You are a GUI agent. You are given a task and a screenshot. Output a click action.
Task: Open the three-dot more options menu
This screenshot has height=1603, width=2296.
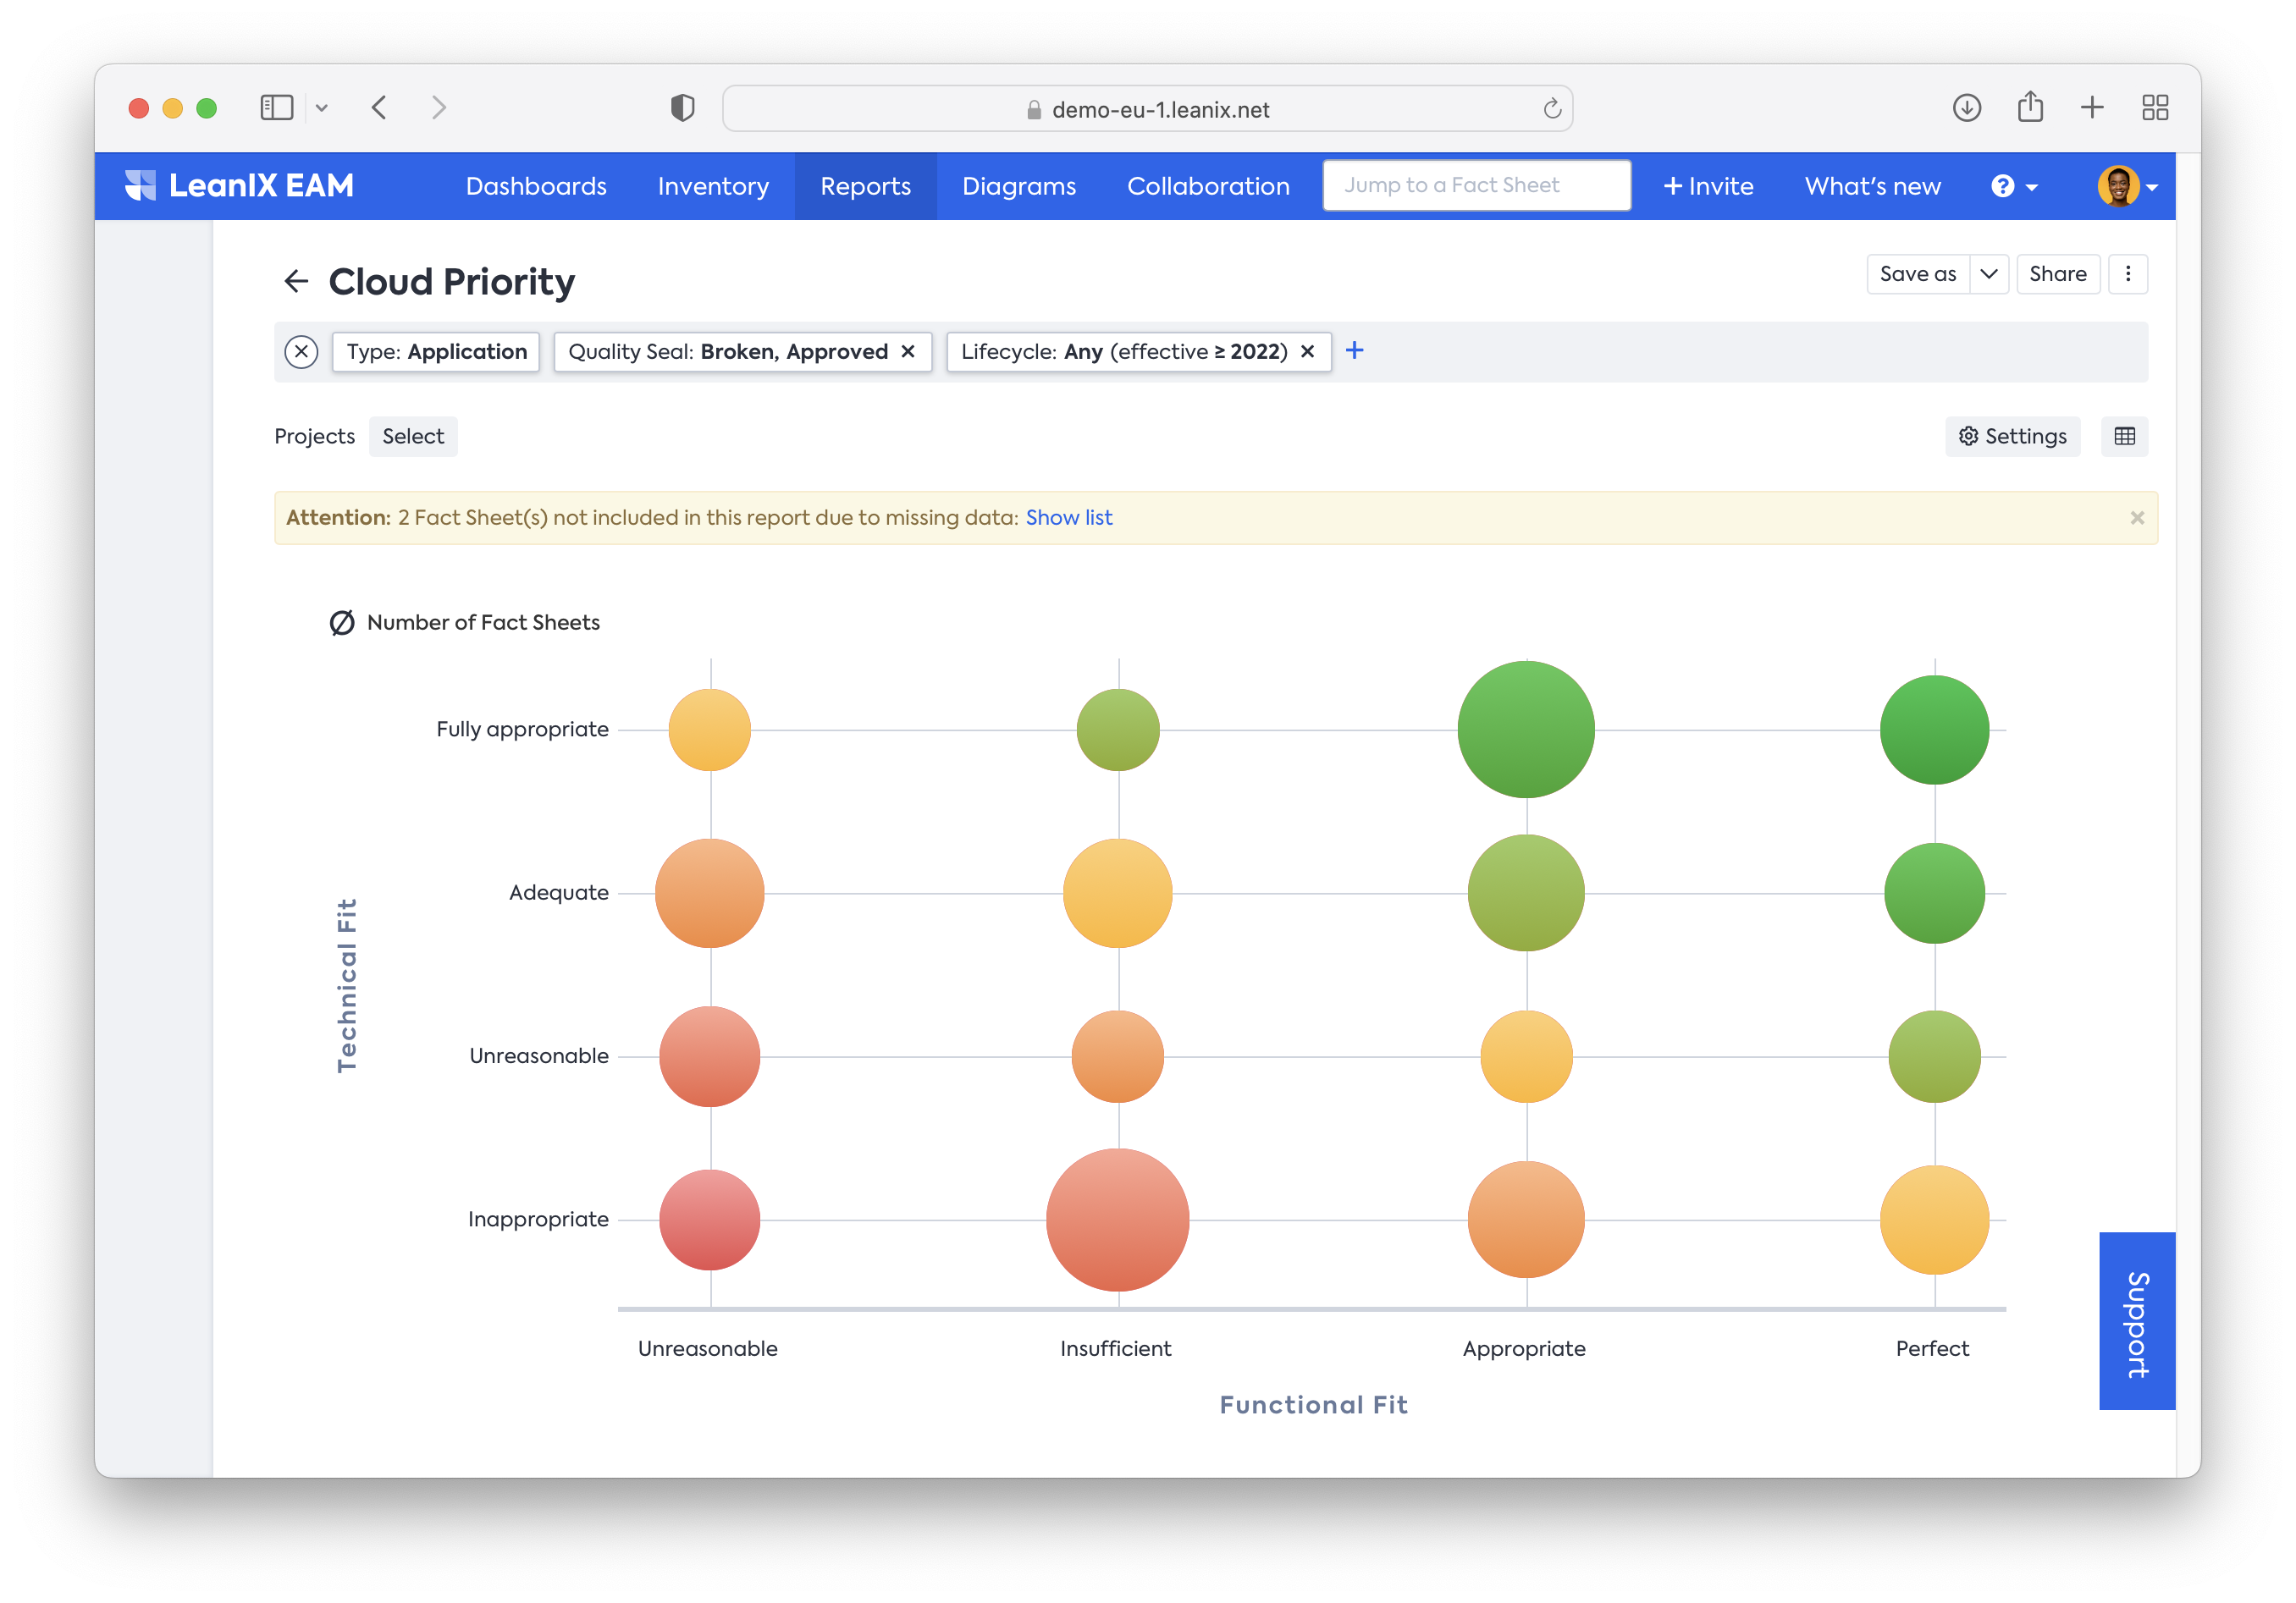[2127, 274]
